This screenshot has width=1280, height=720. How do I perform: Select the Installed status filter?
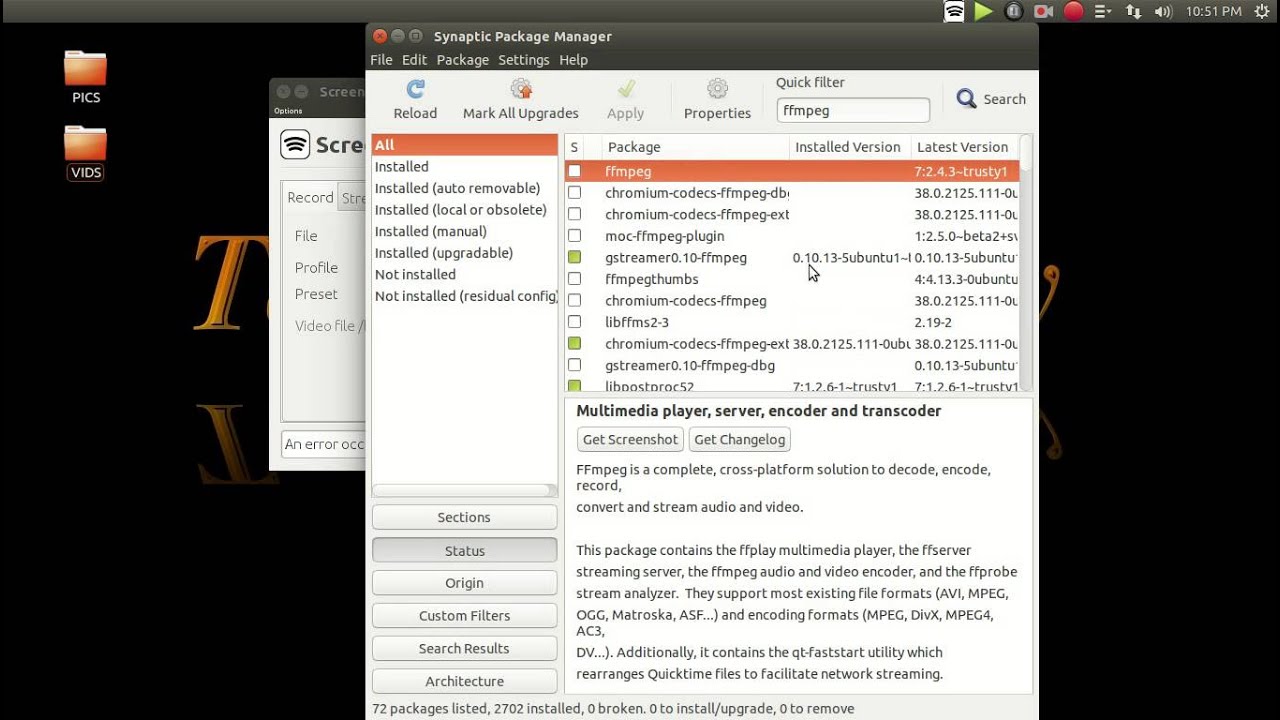pyautogui.click(x=464, y=167)
